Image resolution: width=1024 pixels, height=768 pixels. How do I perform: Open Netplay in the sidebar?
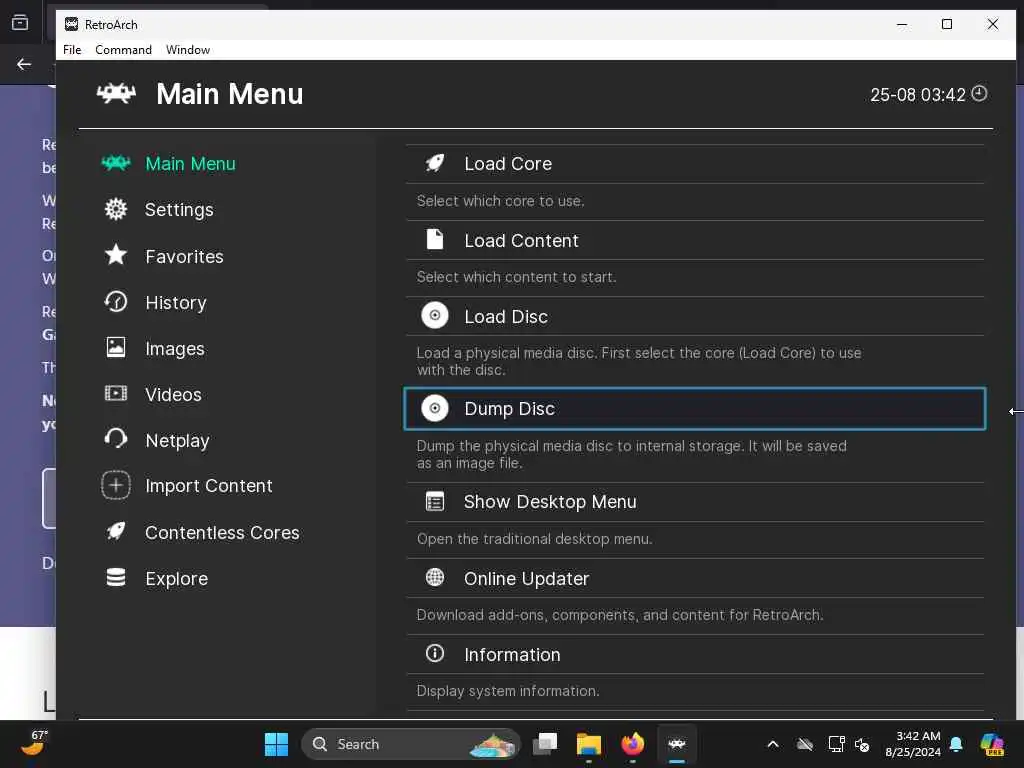coord(177,441)
